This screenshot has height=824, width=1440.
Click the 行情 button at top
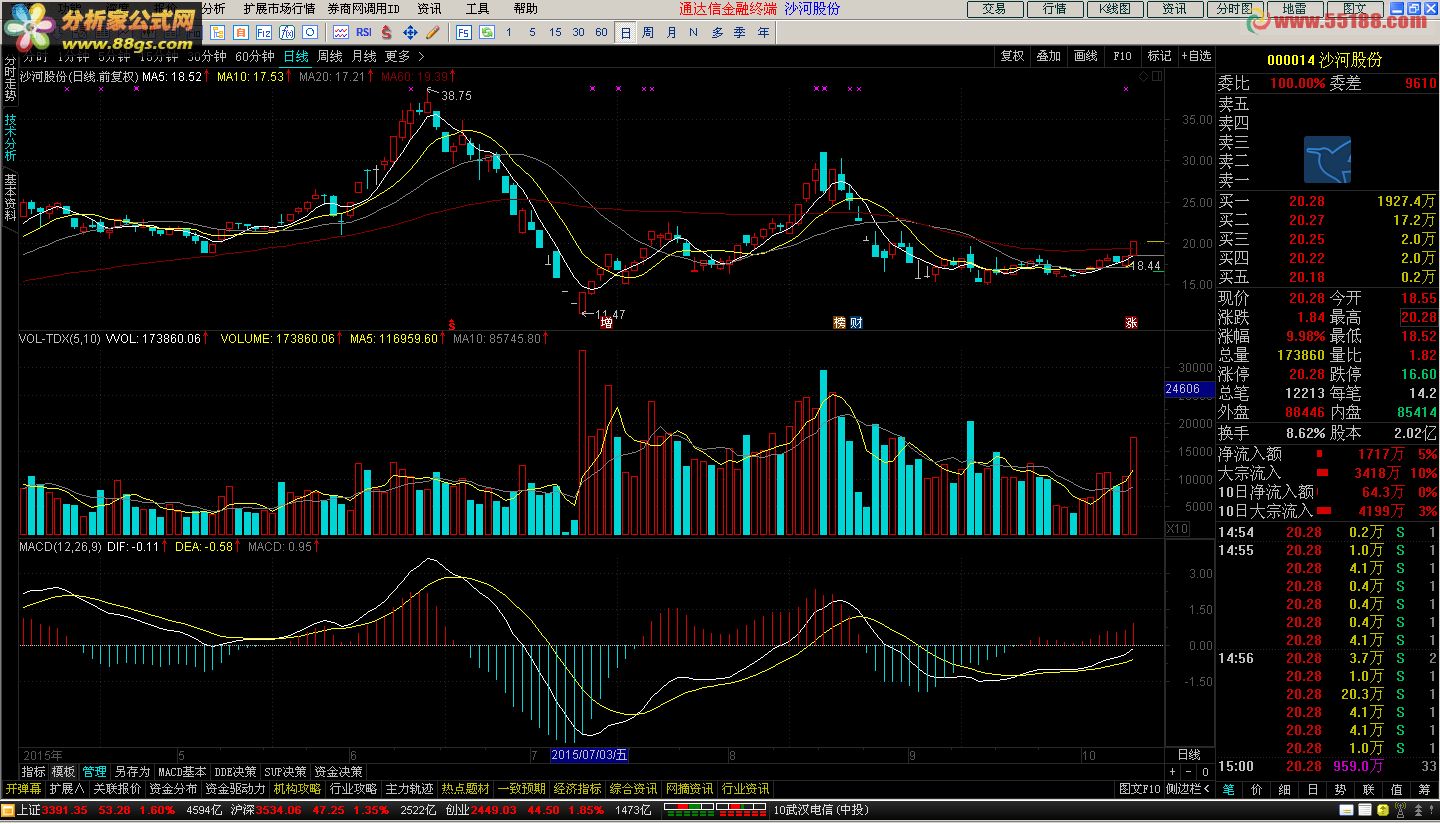[1054, 8]
